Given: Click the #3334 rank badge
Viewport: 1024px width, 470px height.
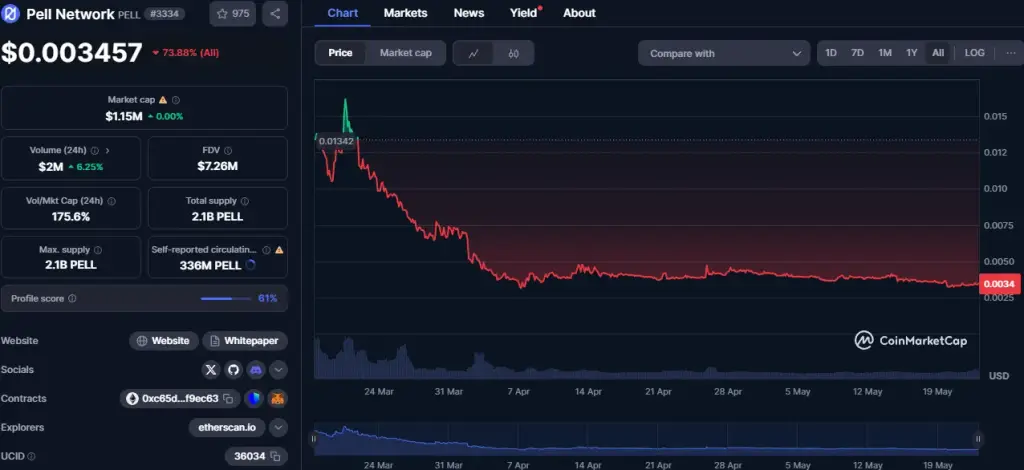Looking at the screenshot, I should [x=165, y=14].
